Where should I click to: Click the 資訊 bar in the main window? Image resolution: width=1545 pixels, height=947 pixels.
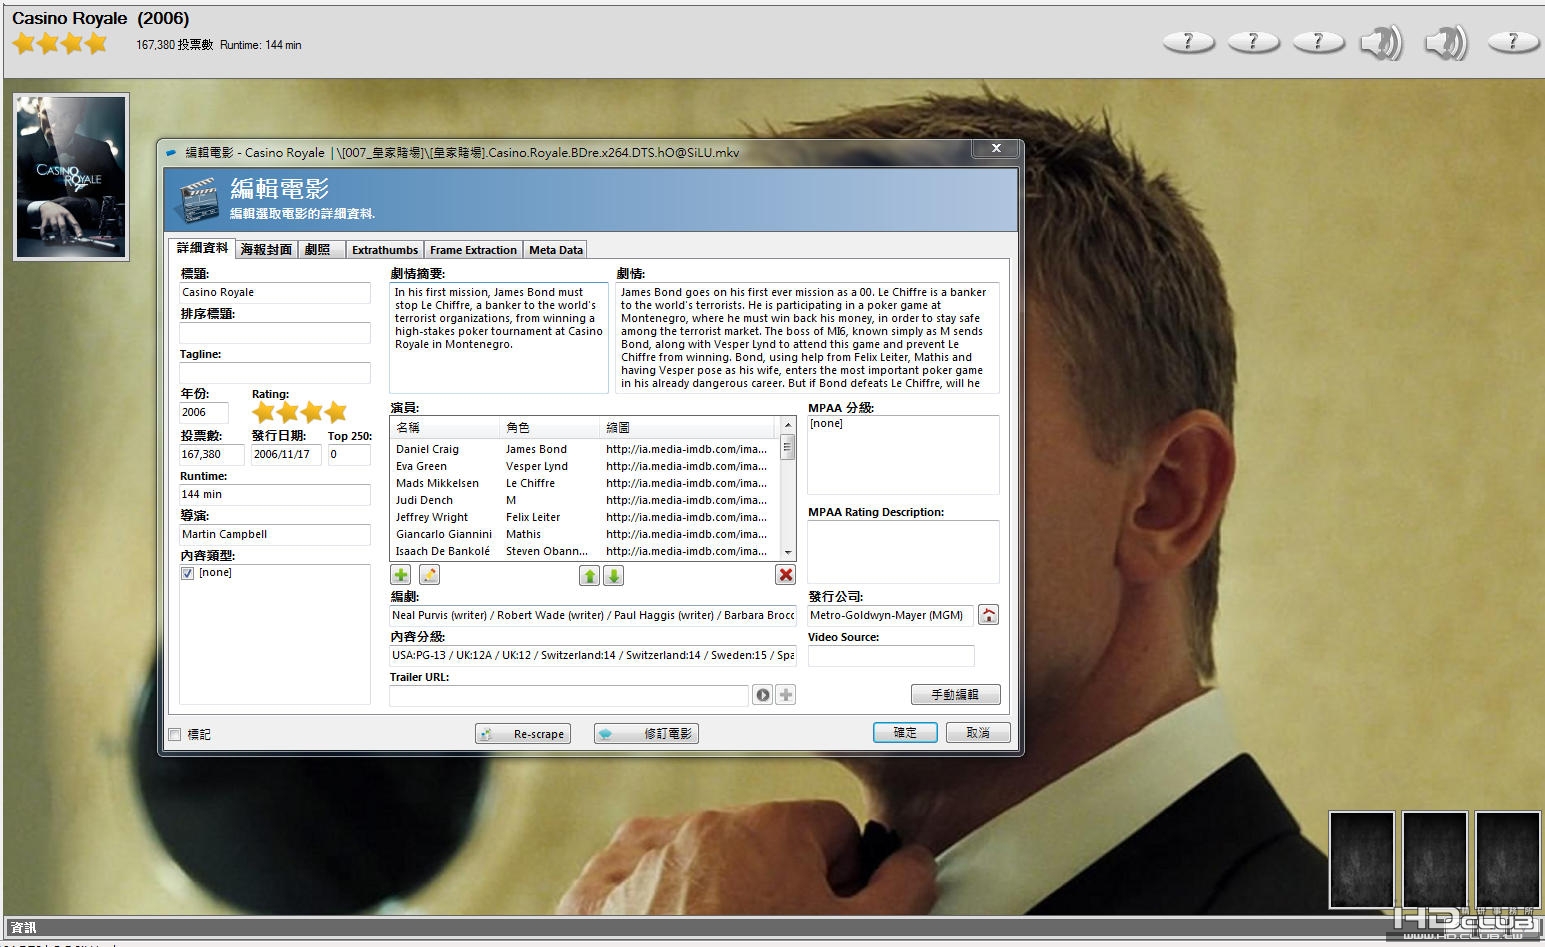(772, 927)
